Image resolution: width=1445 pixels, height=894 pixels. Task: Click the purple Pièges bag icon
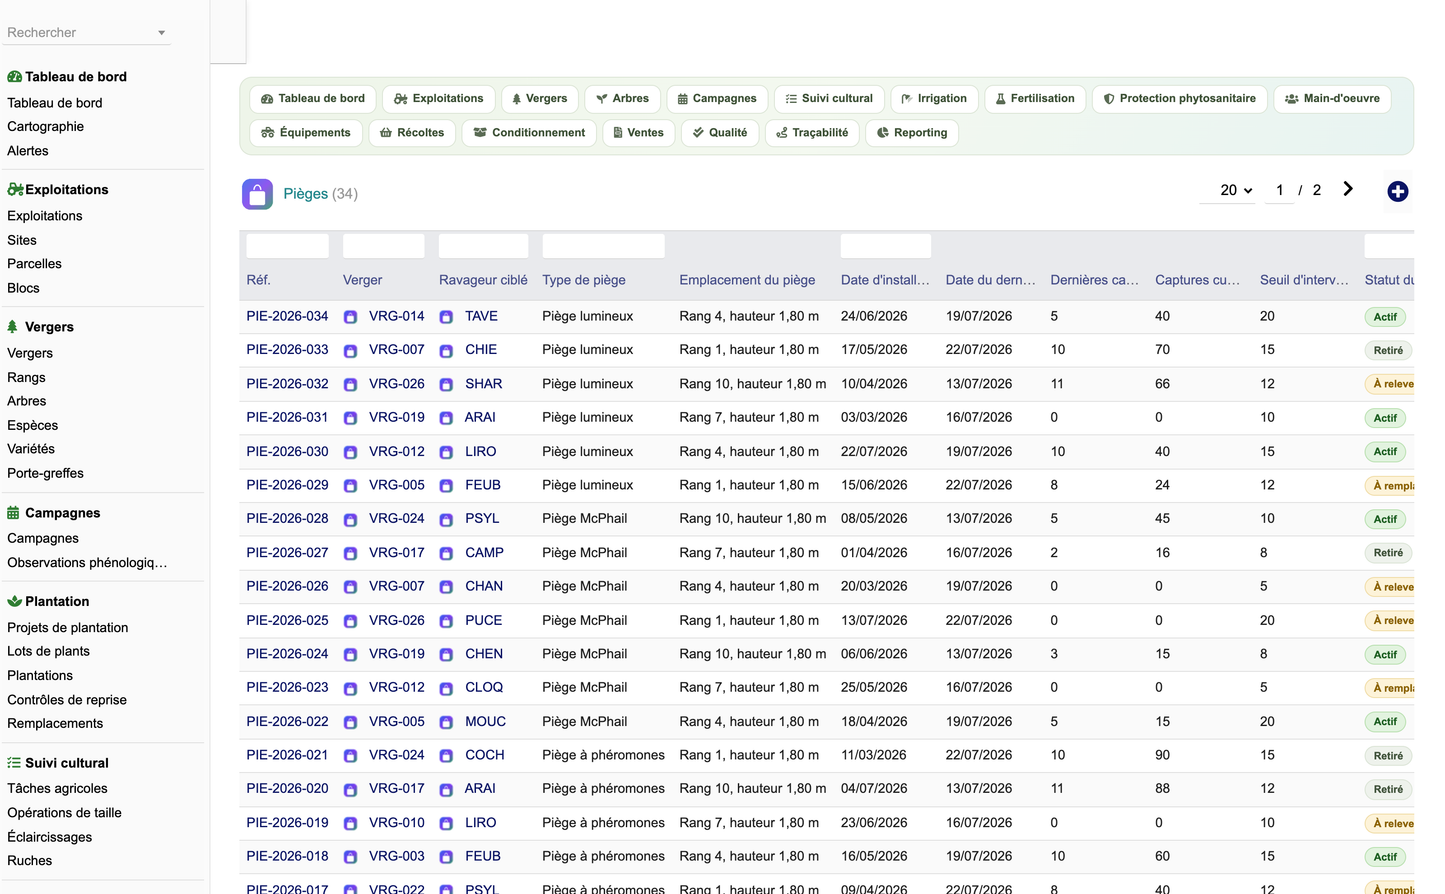point(257,194)
